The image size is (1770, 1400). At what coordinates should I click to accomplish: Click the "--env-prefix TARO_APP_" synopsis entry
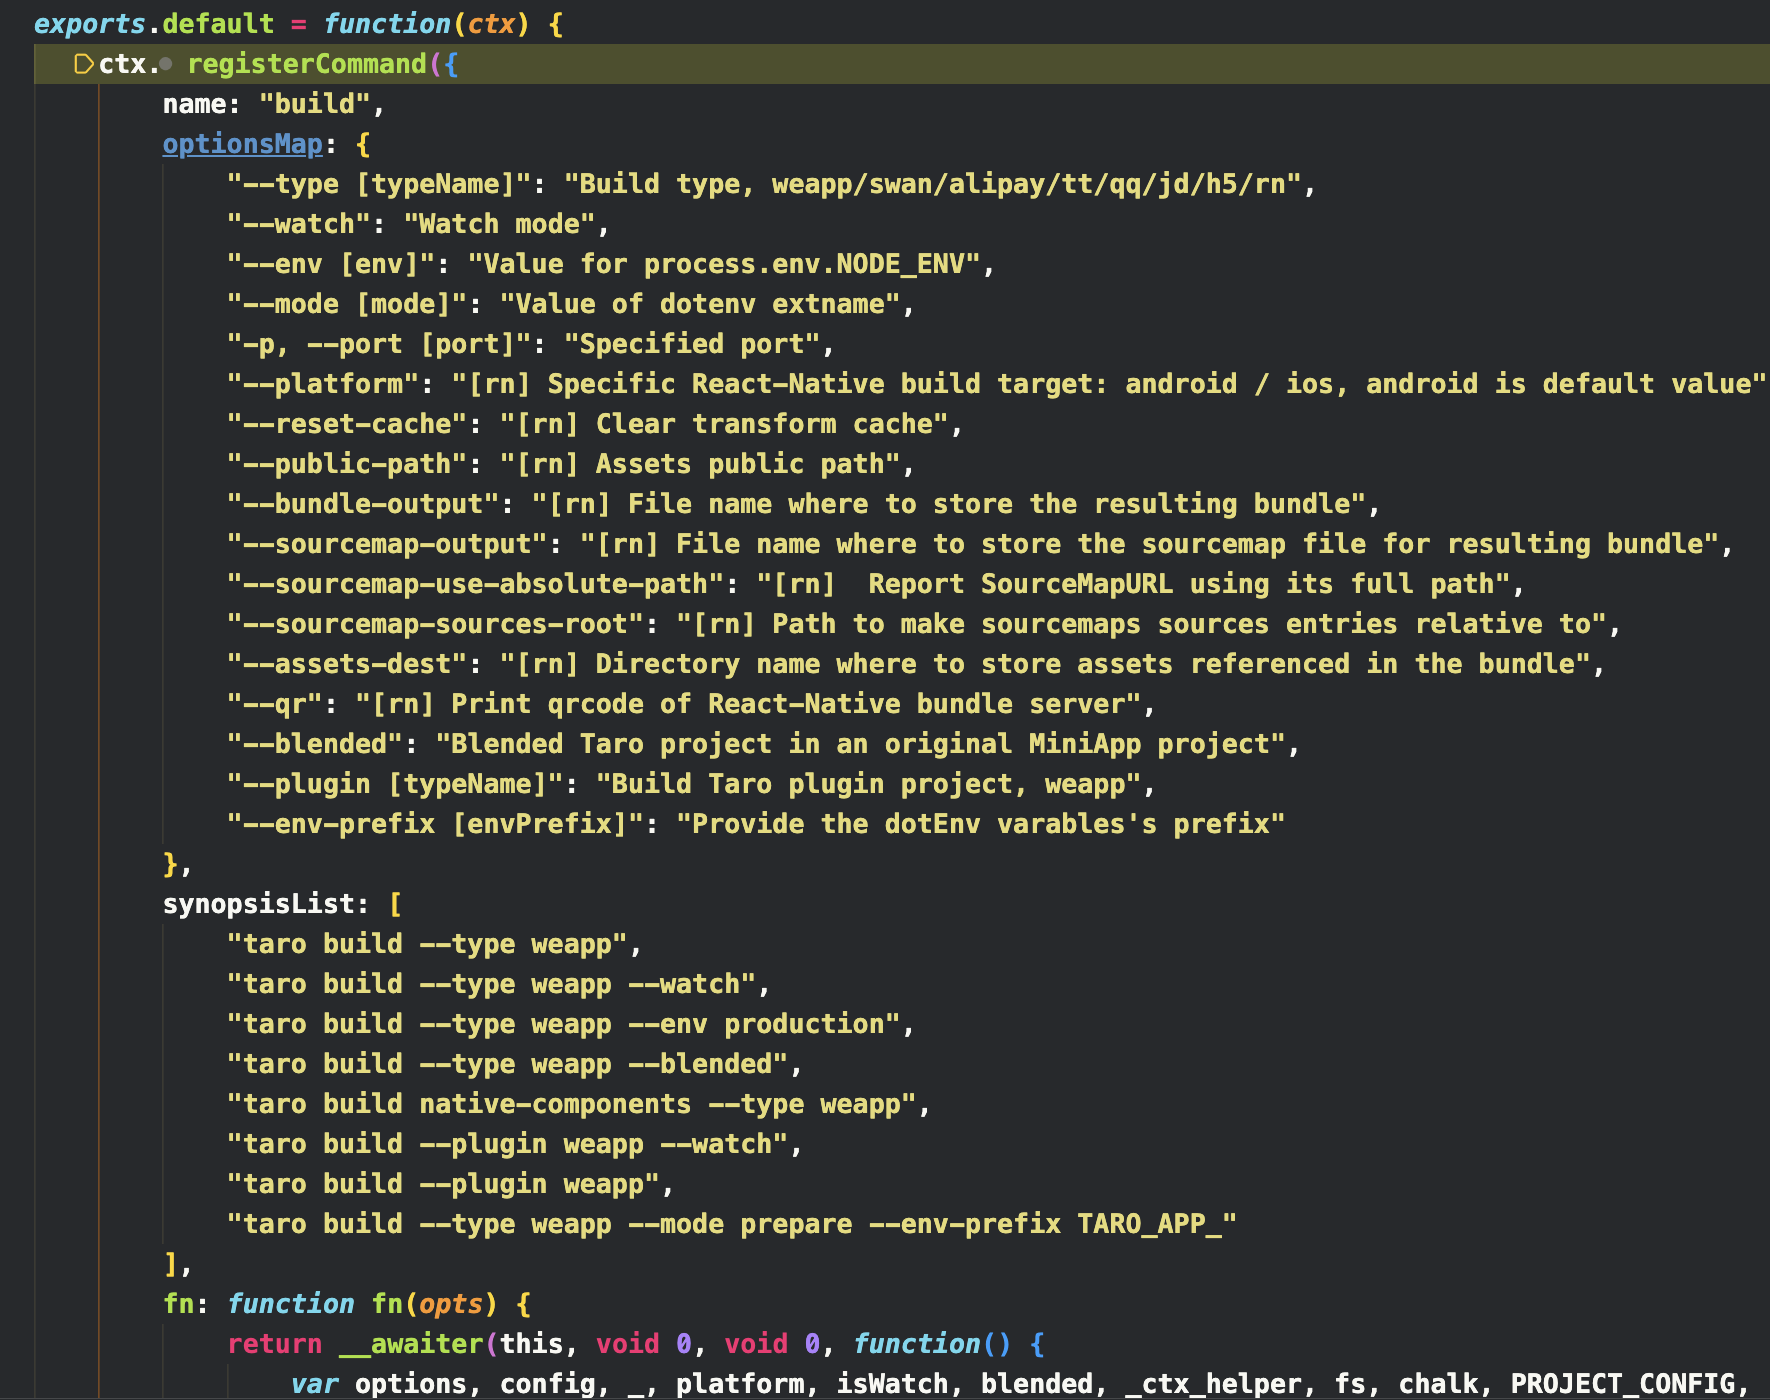(732, 1224)
